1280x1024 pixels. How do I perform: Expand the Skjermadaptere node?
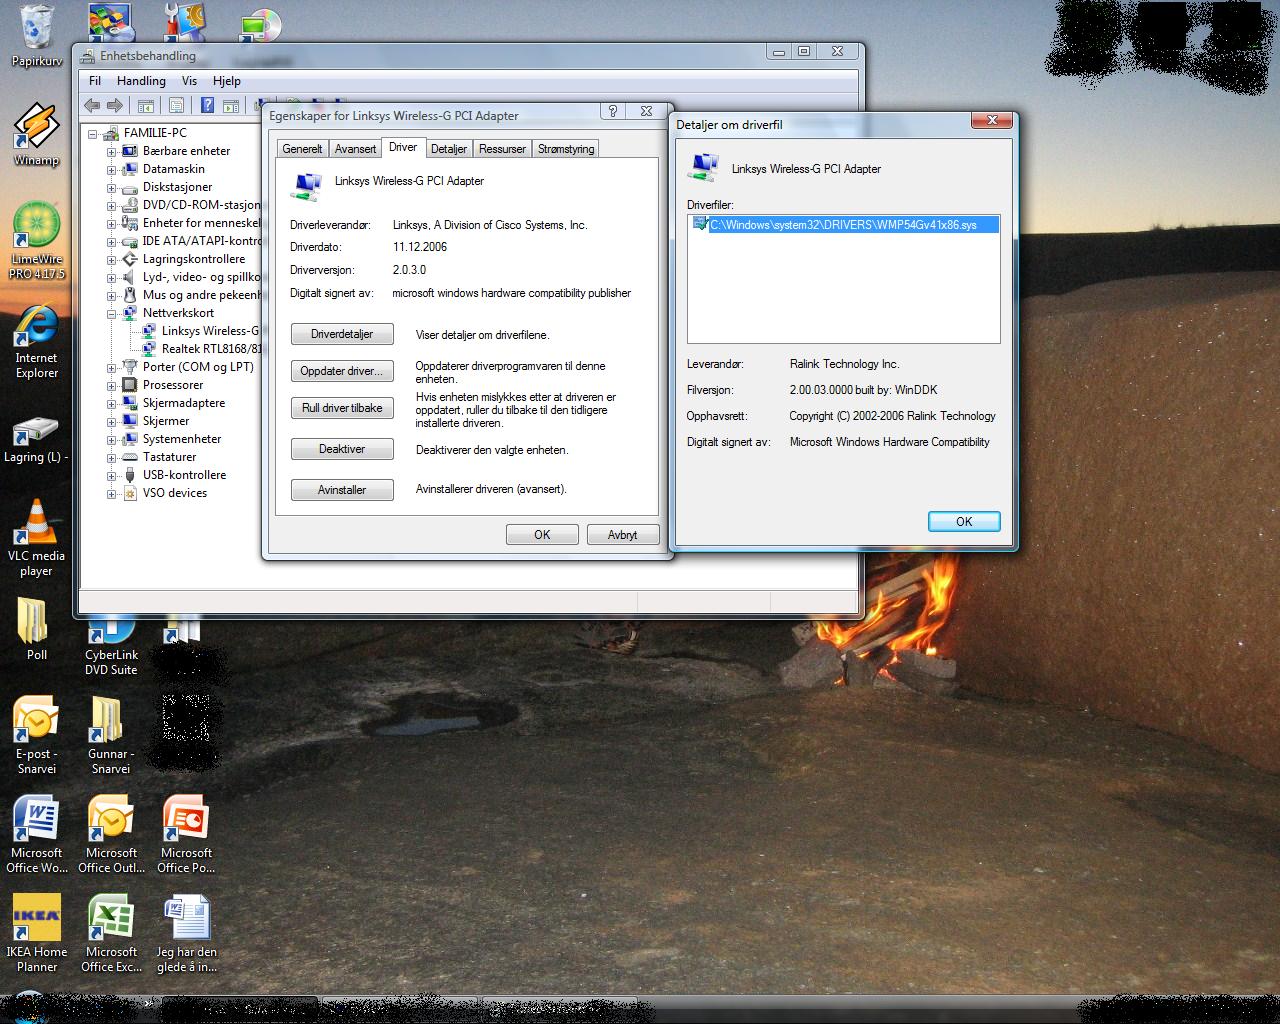111,403
